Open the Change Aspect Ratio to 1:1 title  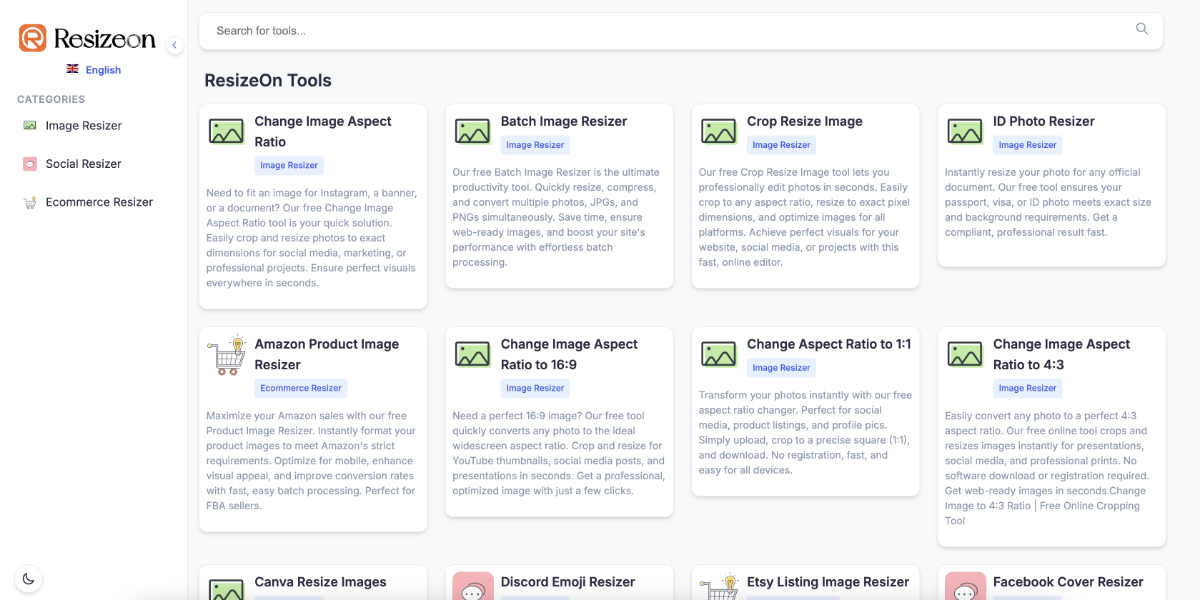coord(829,344)
